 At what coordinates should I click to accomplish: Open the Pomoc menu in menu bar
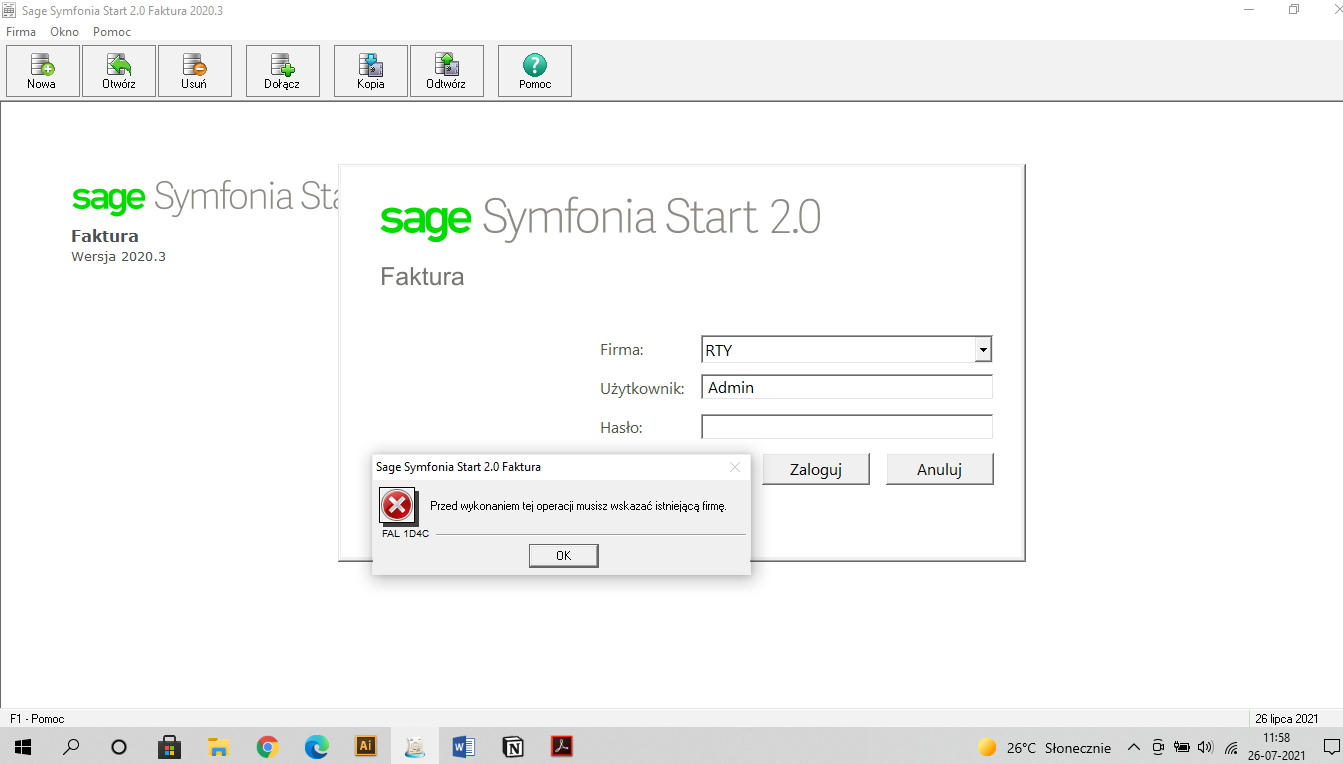click(x=112, y=32)
